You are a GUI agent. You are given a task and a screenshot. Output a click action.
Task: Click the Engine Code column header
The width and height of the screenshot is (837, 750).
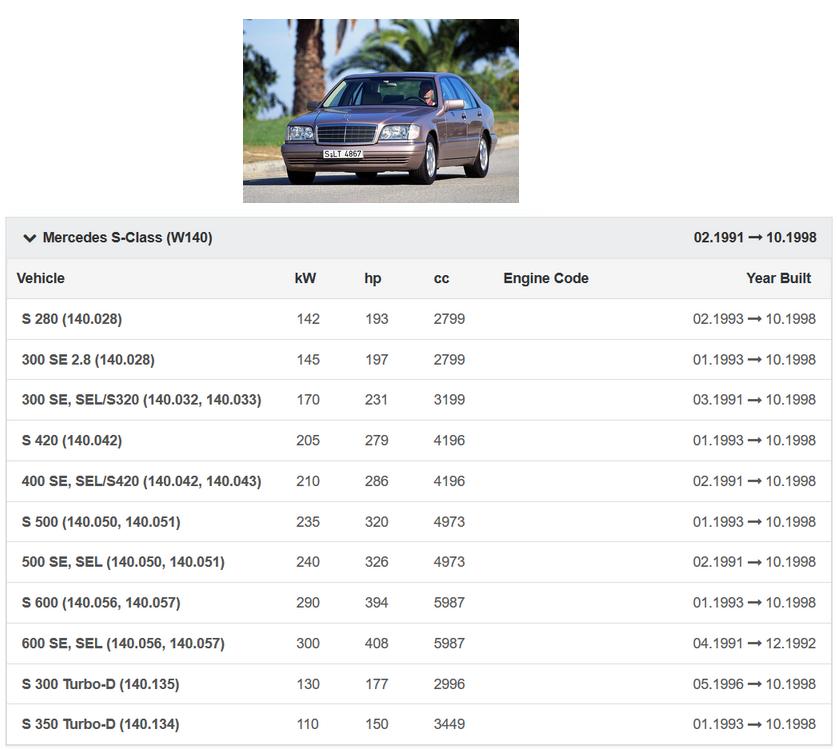tap(546, 278)
